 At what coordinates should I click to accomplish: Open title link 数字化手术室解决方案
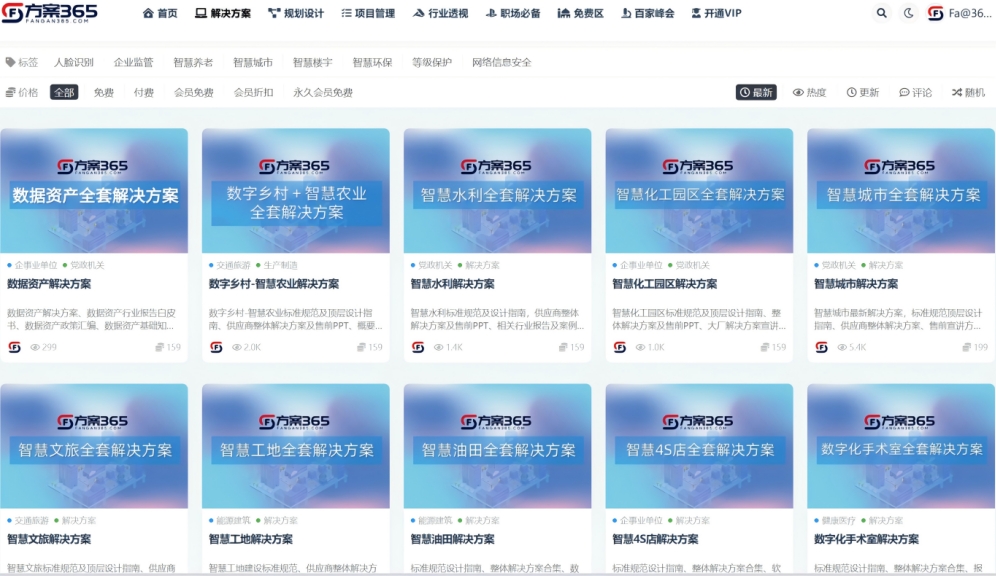click(x=866, y=539)
